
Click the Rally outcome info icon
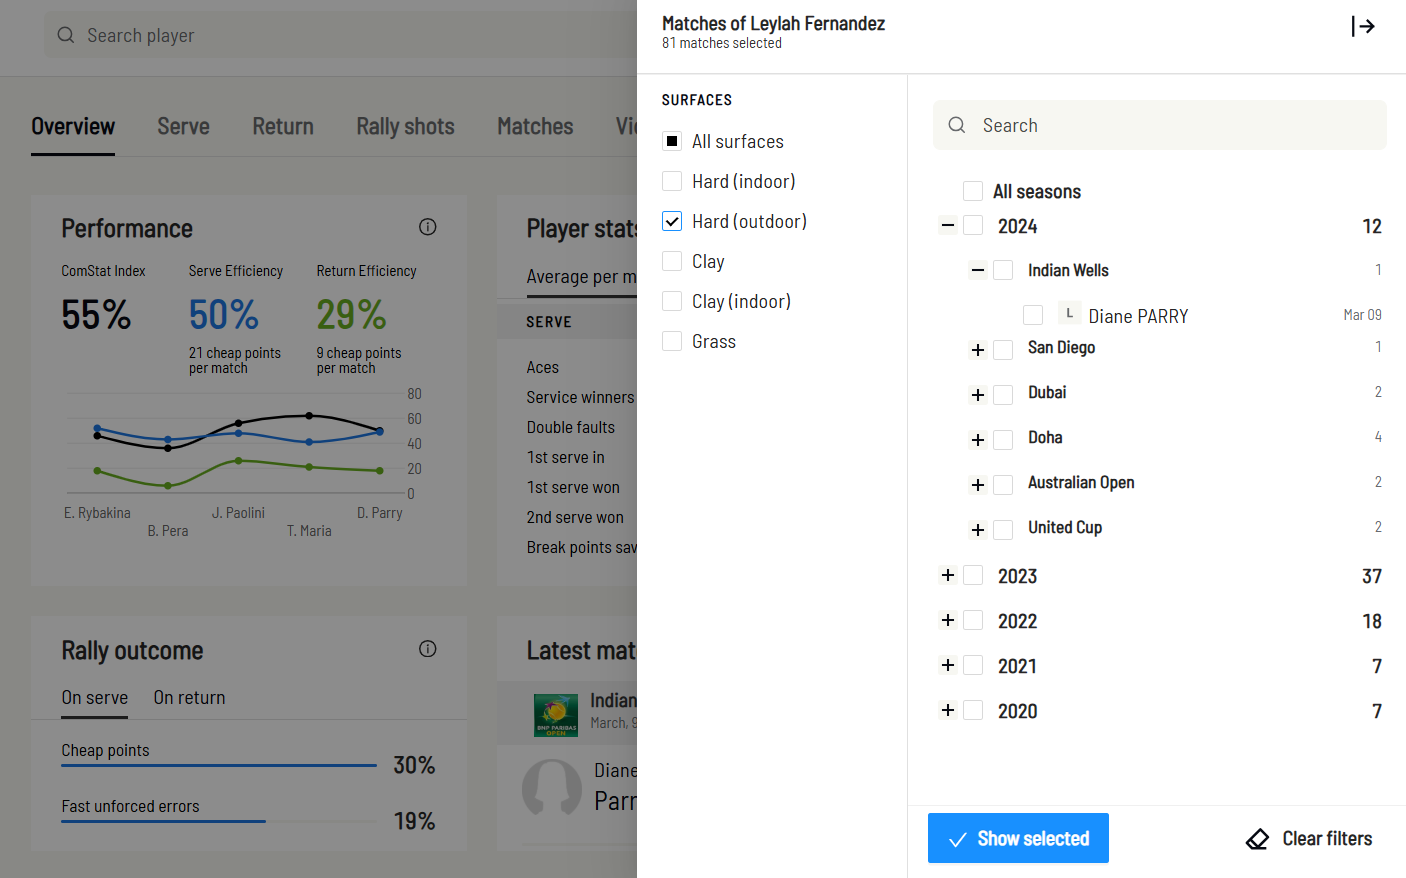click(x=427, y=649)
